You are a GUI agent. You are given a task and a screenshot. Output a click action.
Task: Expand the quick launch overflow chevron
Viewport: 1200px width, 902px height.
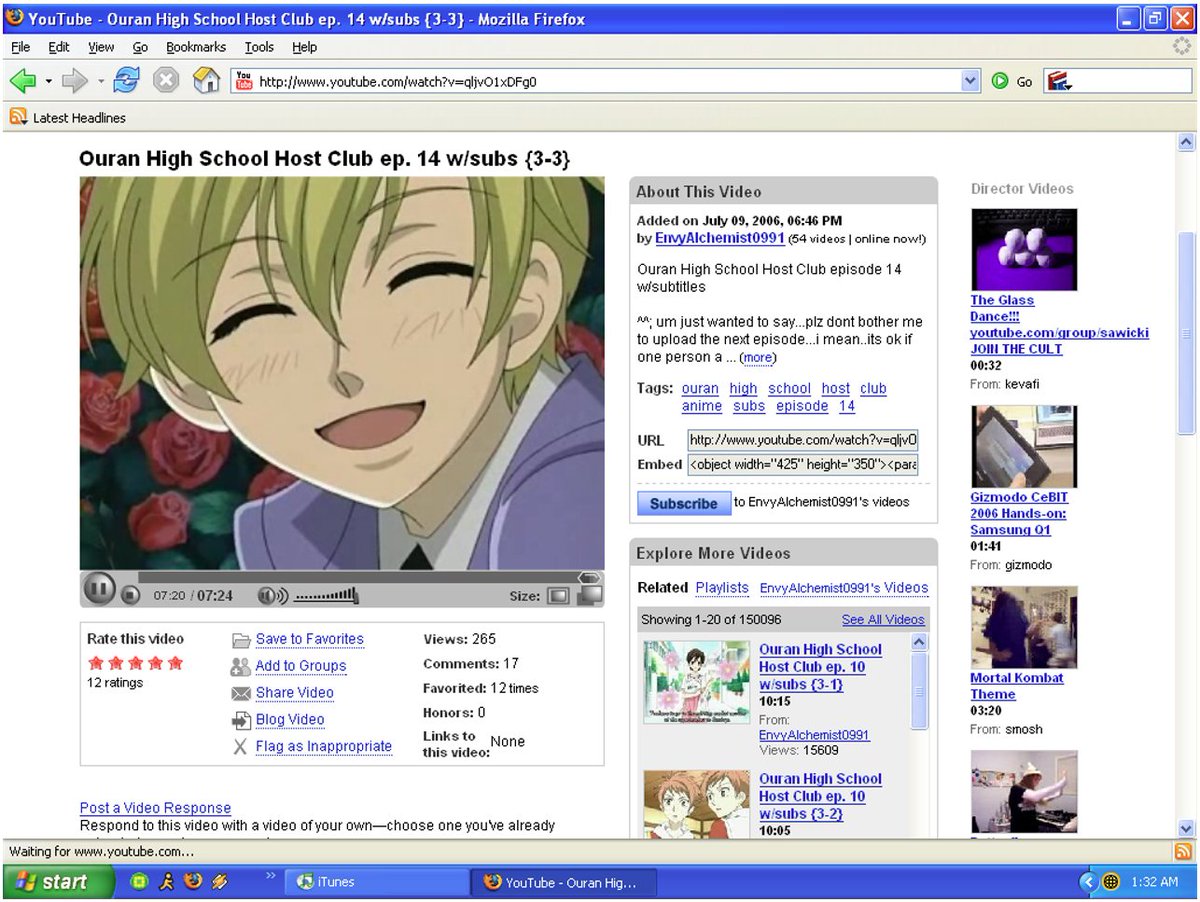pyautogui.click(x=270, y=876)
